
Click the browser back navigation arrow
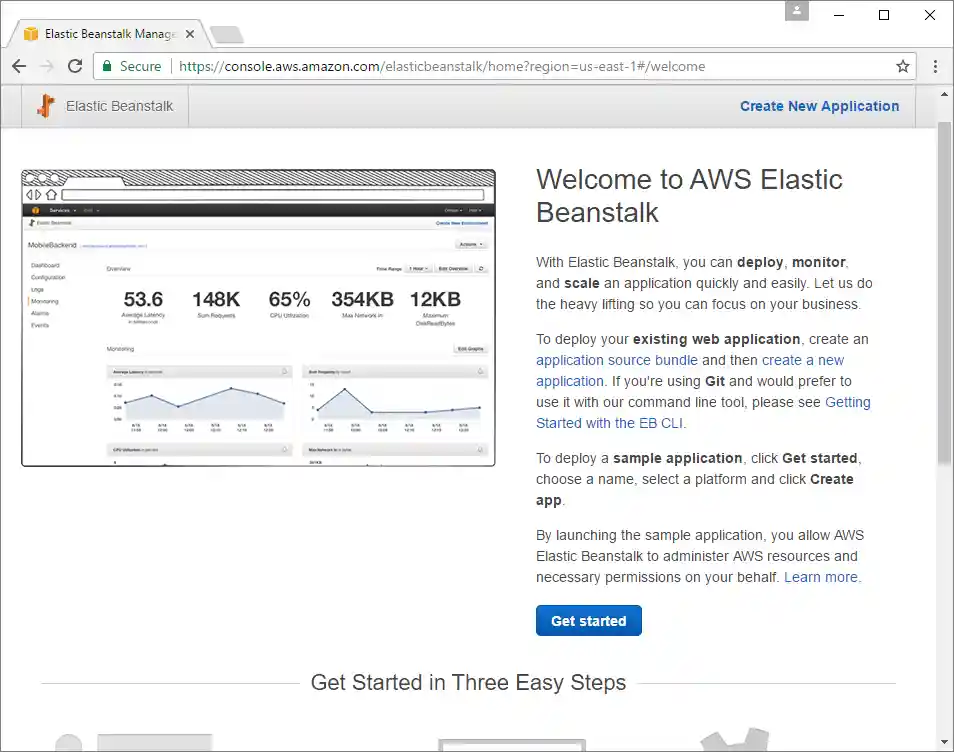[19, 66]
